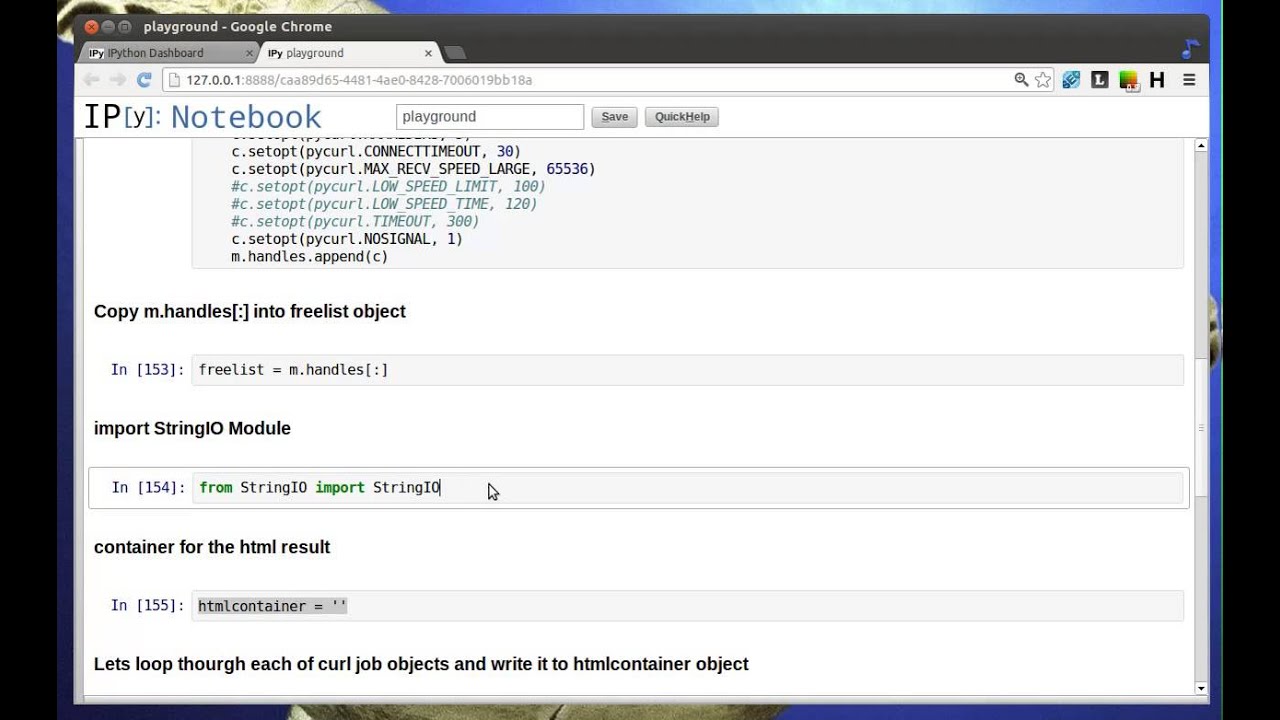Image resolution: width=1280 pixels, height=720 pixels.
Task: Open a new browser tab
Action: click(454, 53)
